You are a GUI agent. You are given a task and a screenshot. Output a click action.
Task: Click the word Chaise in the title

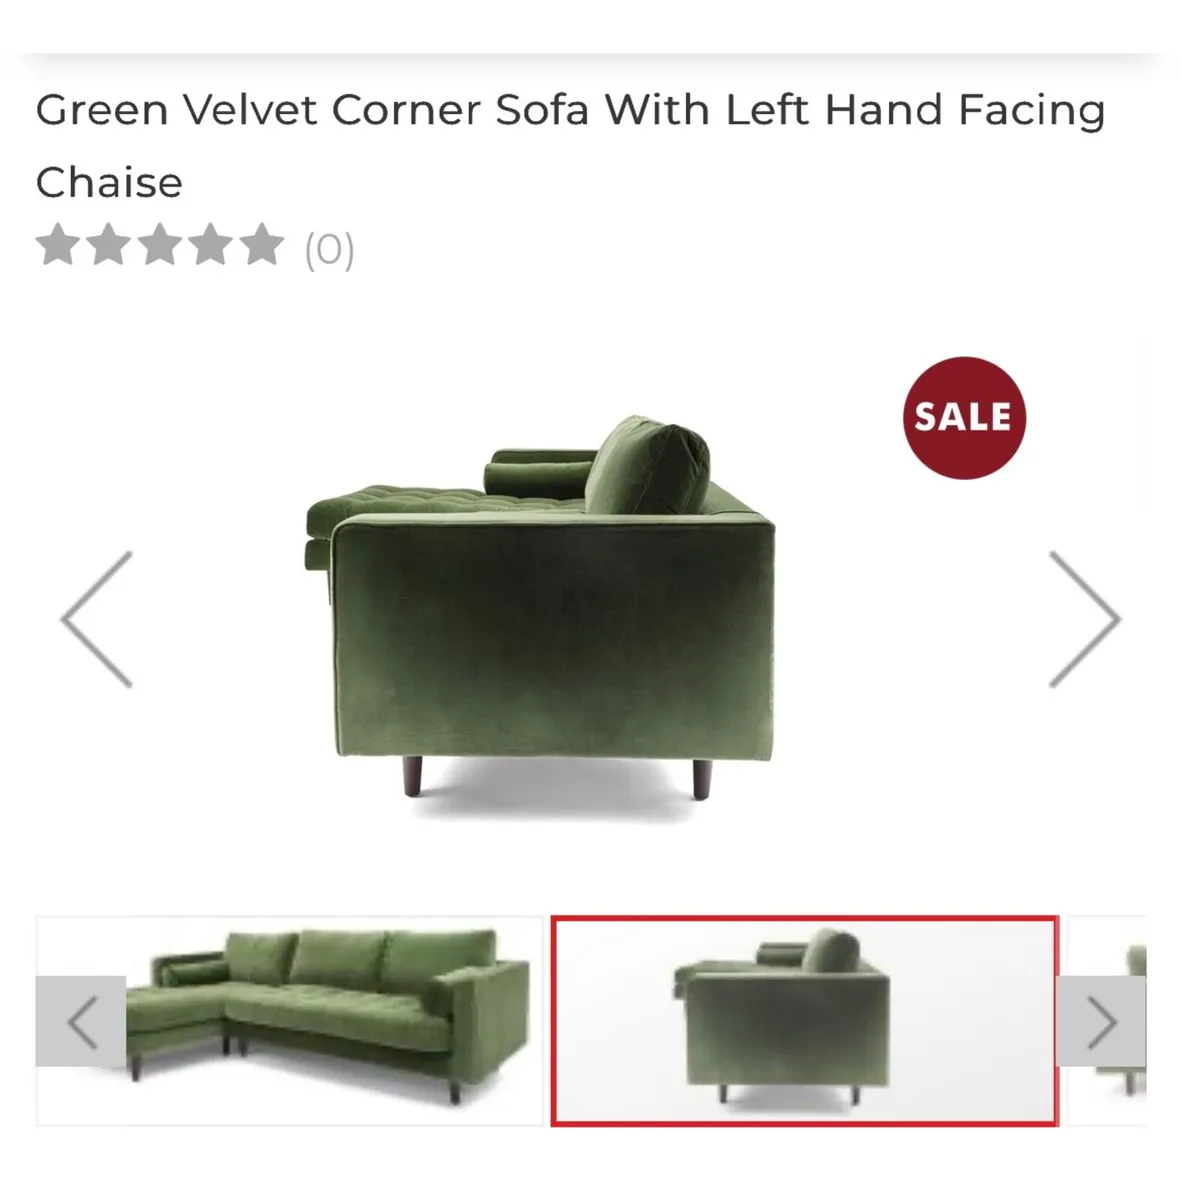(x=109, y=182)
